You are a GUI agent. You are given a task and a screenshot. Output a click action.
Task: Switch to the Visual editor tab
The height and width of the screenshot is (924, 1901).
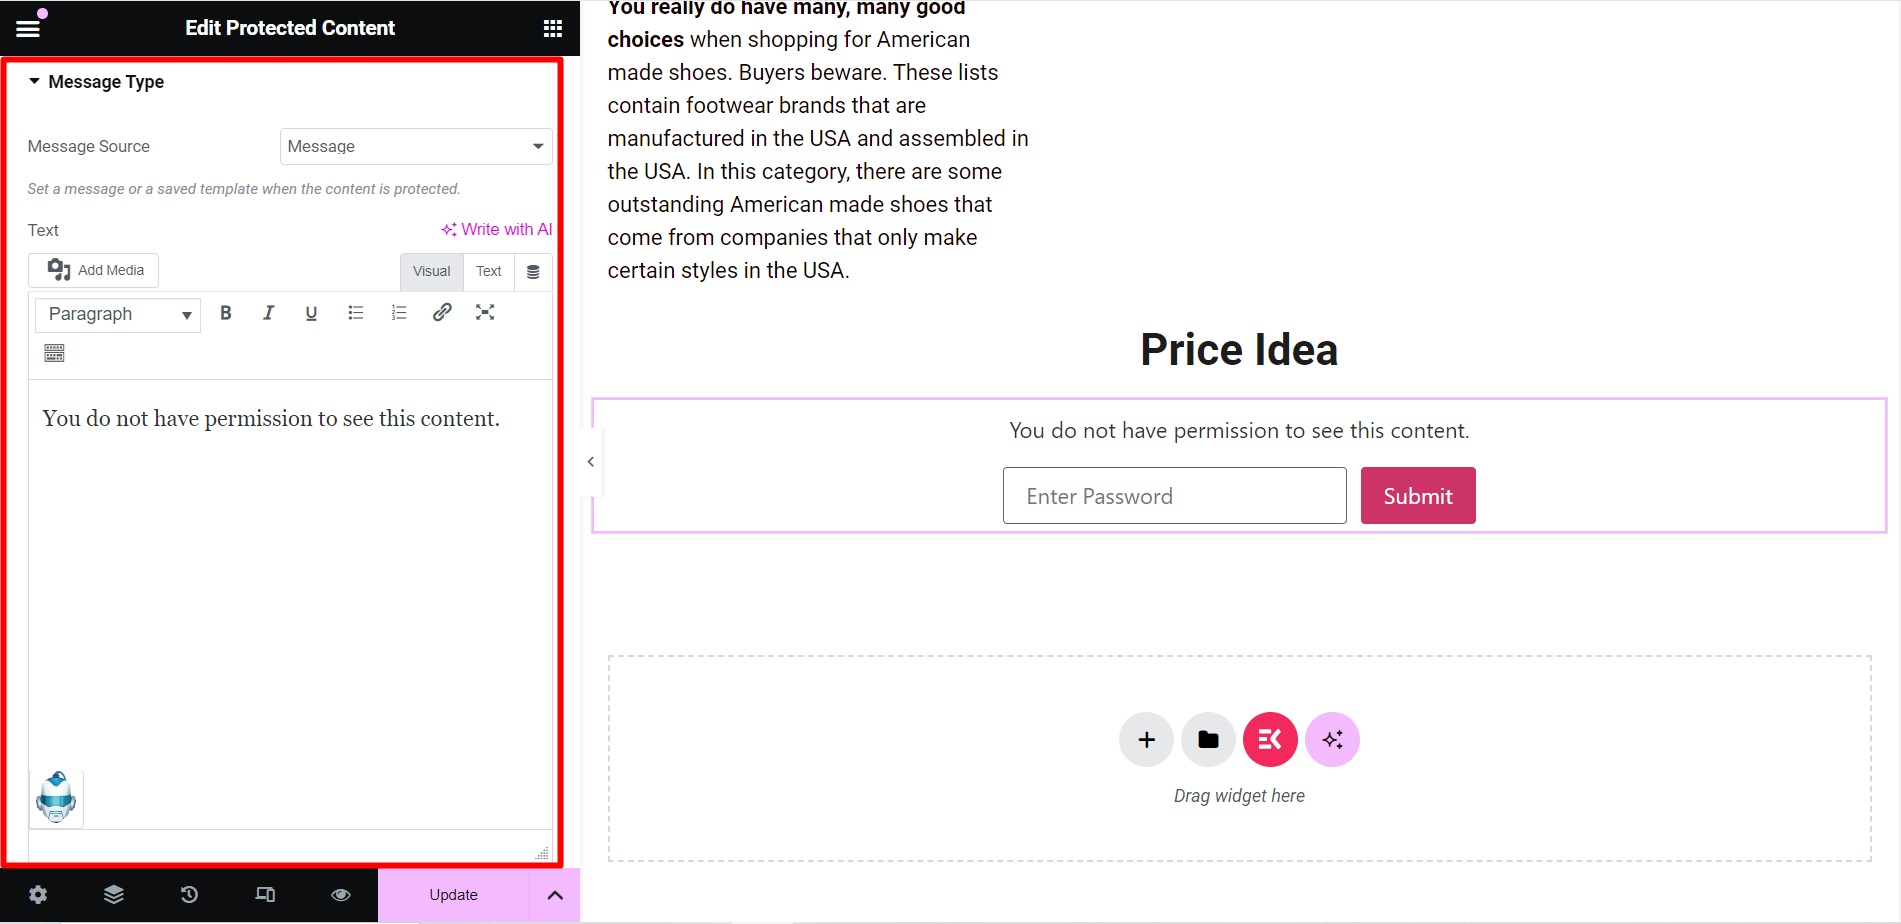(x=431, y=271)
